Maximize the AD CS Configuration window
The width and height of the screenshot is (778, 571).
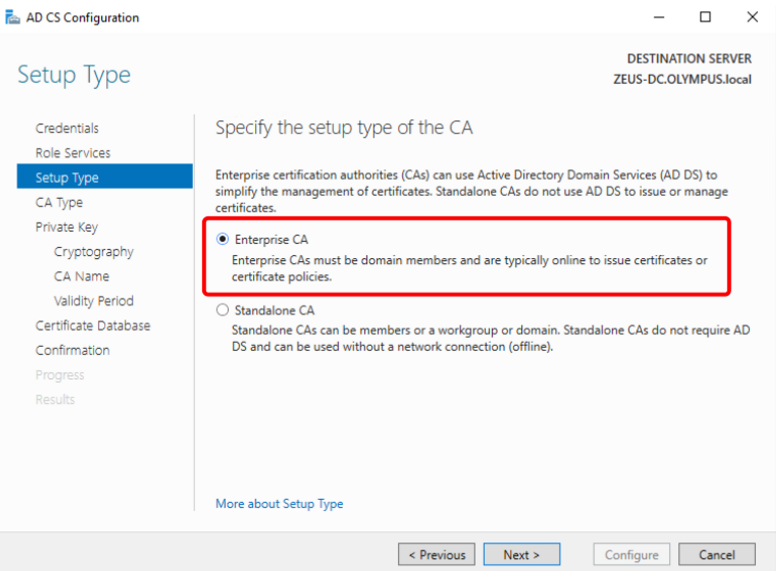coord(705,17)
